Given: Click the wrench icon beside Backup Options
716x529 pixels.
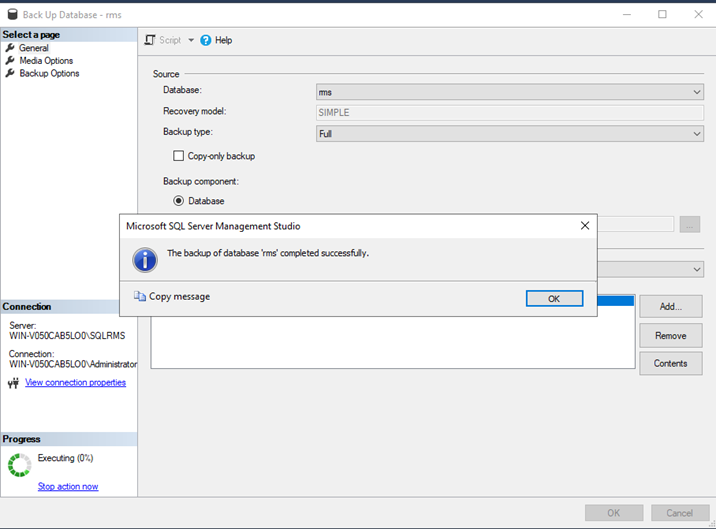Looking at the screenshot, I should (10, 73).
